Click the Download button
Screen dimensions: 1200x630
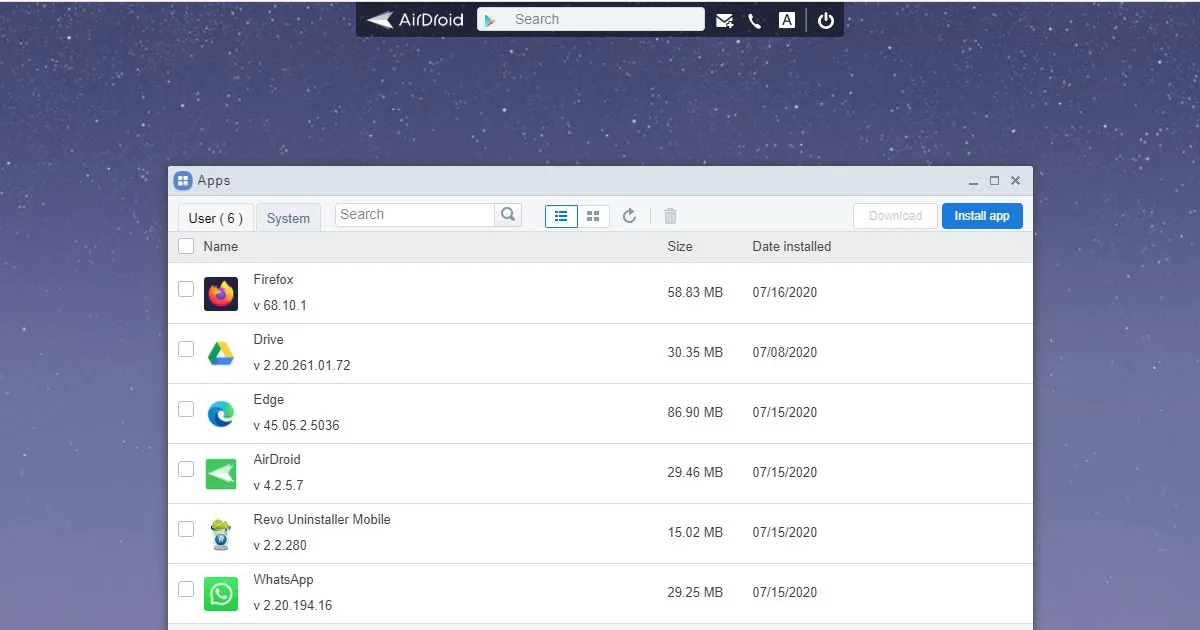(895, 216)
